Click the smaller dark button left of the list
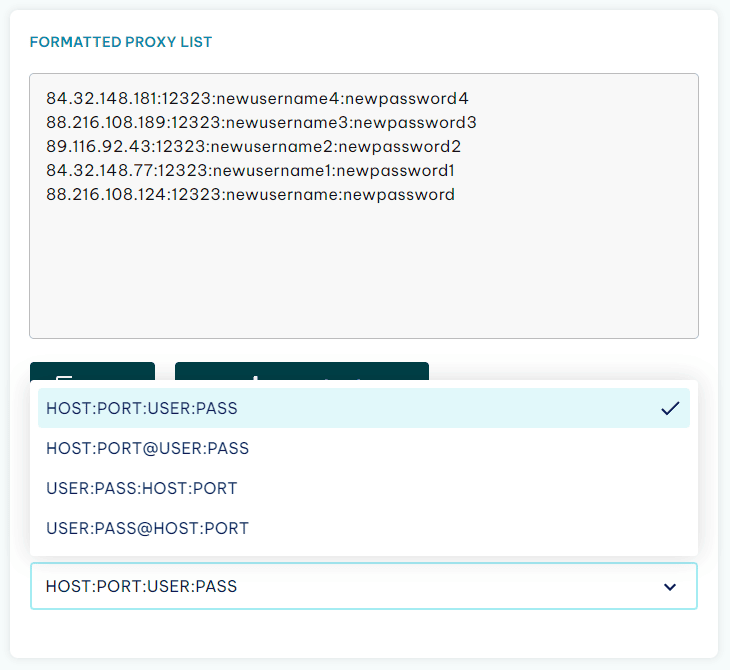The height and width of the screenshot is (670, 730). (x=92, y=371)
